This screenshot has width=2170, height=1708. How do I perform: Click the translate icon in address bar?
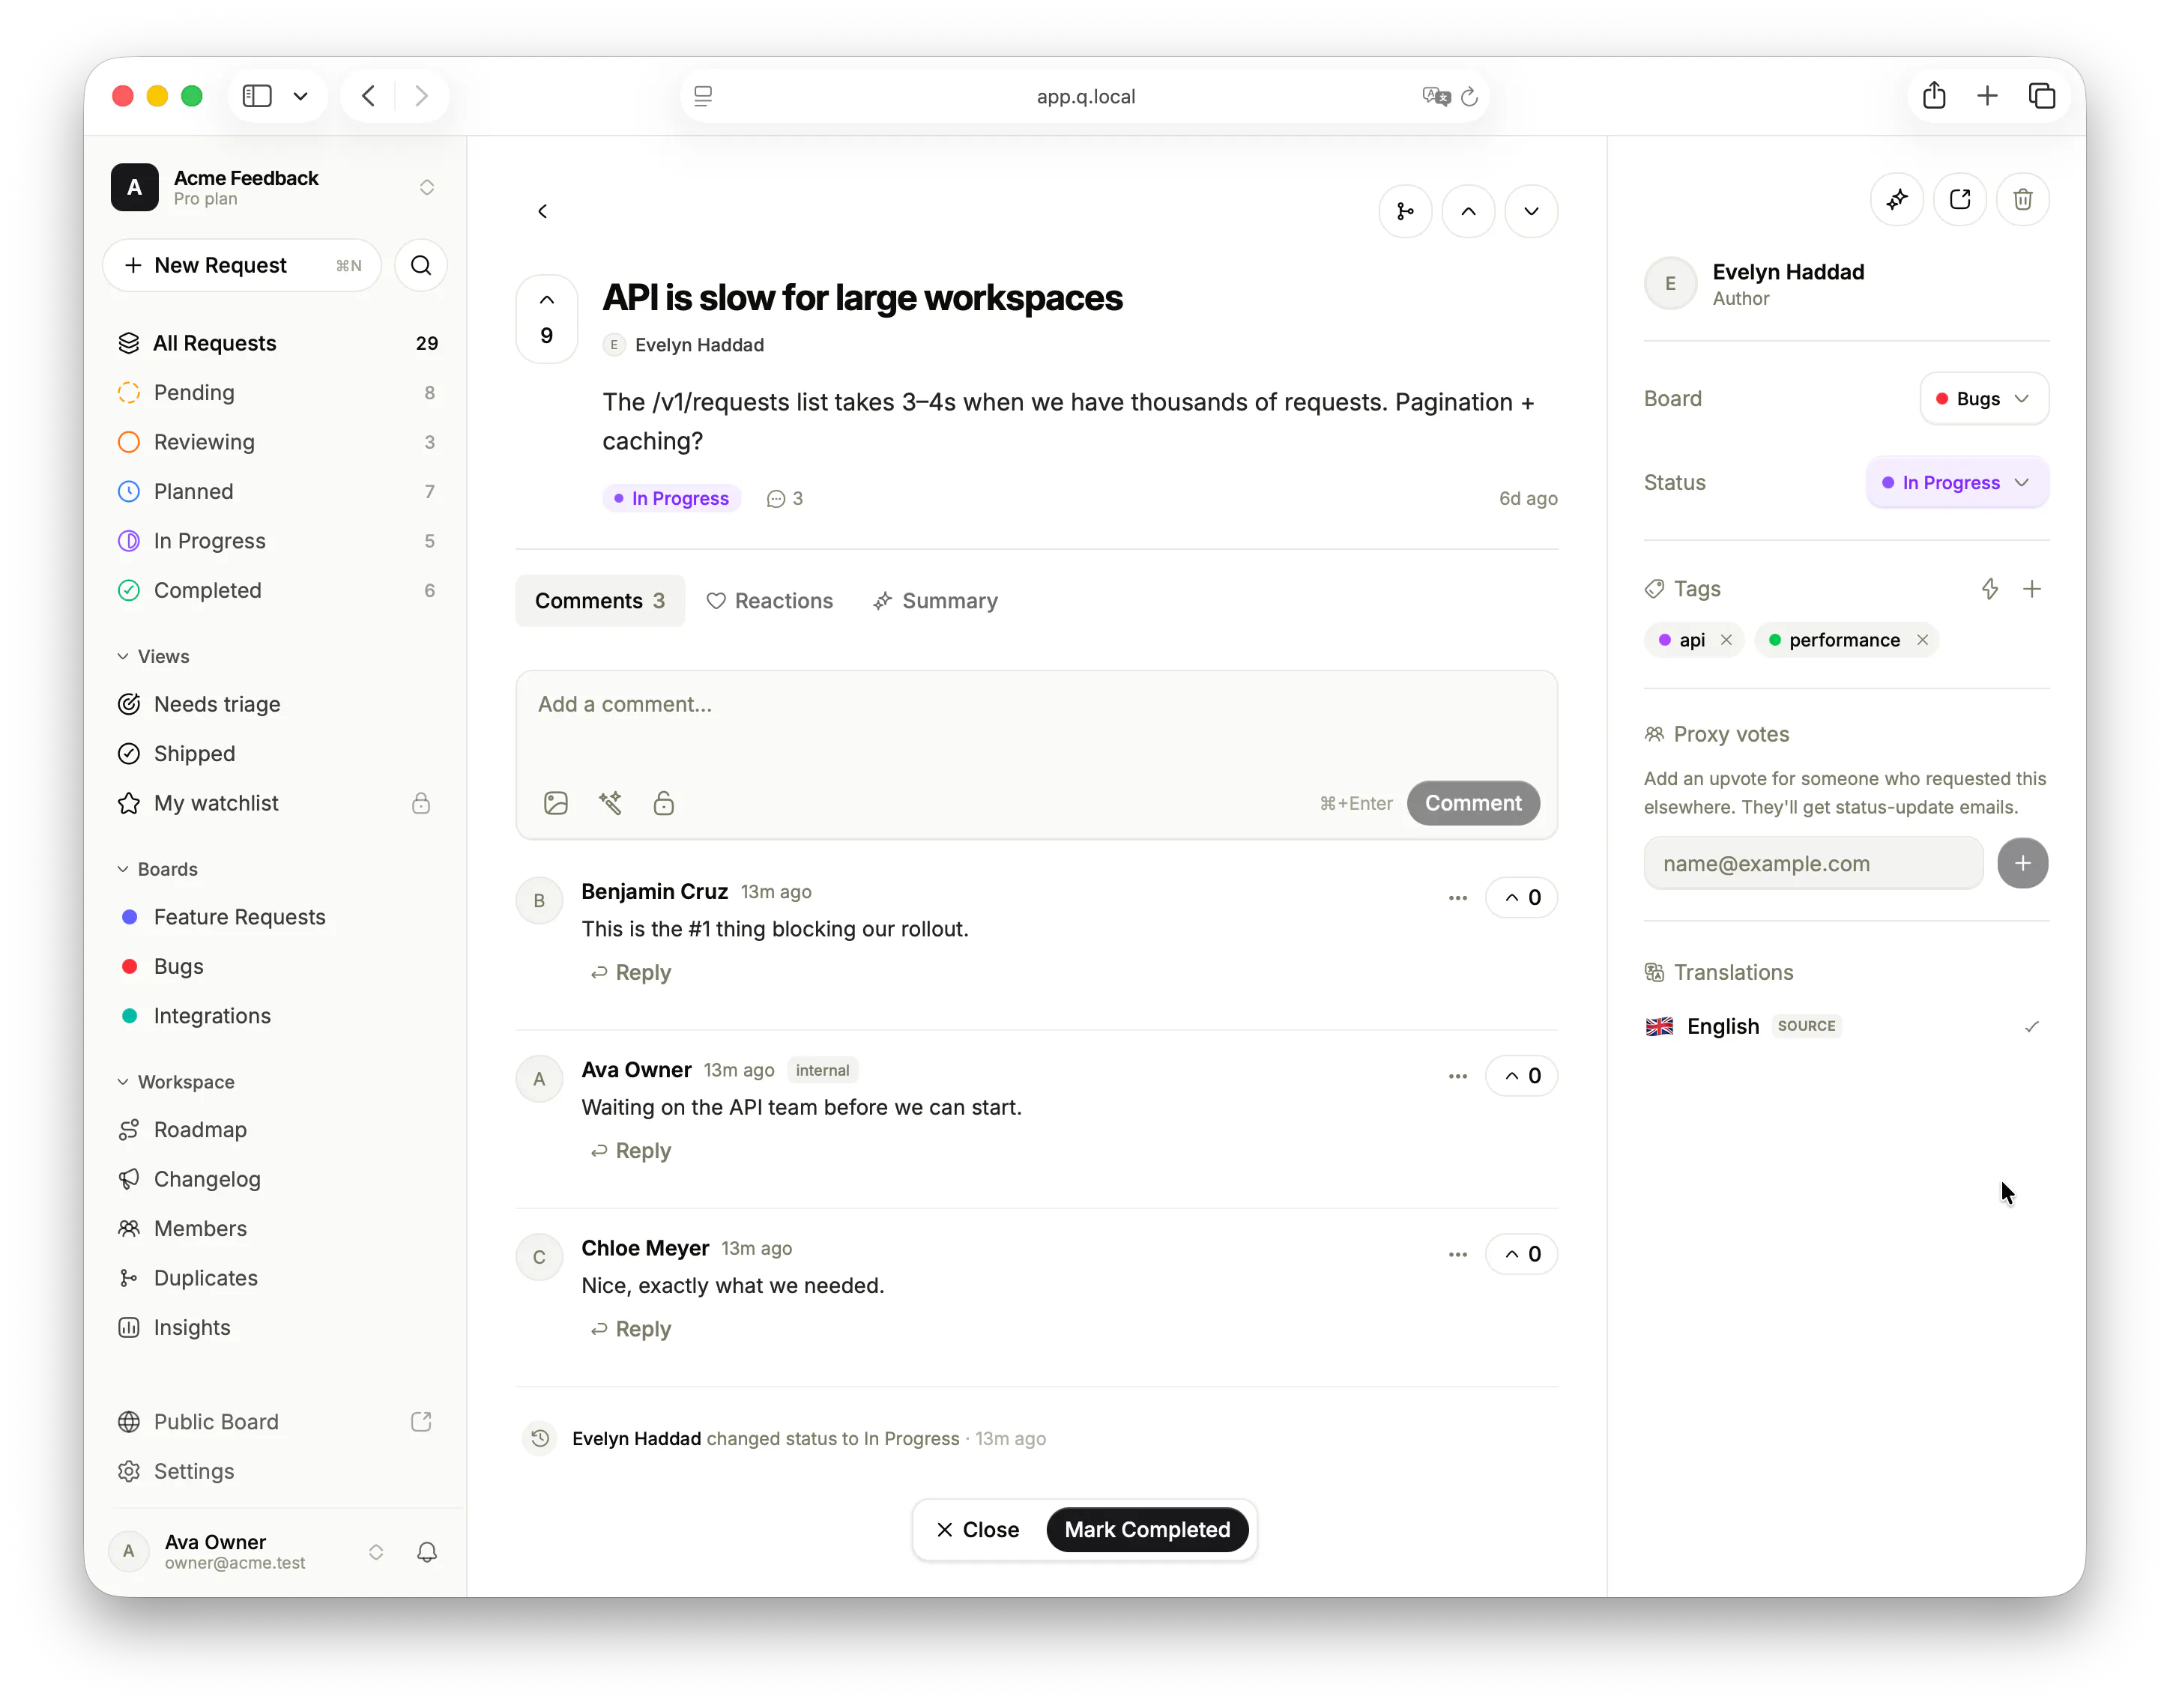(x=1436, y=97)
